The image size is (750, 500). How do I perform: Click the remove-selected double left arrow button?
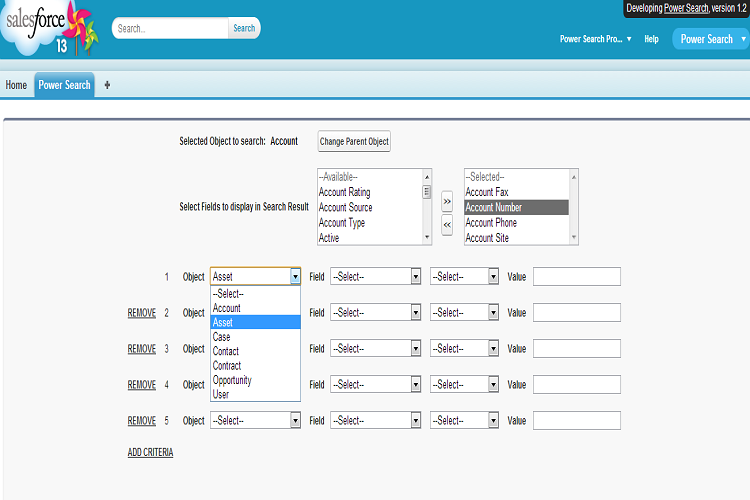[x=447, y=225]
